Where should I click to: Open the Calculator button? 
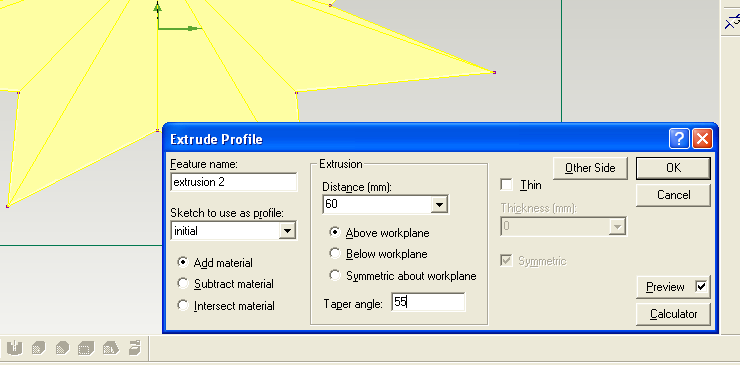click(673, 314)
